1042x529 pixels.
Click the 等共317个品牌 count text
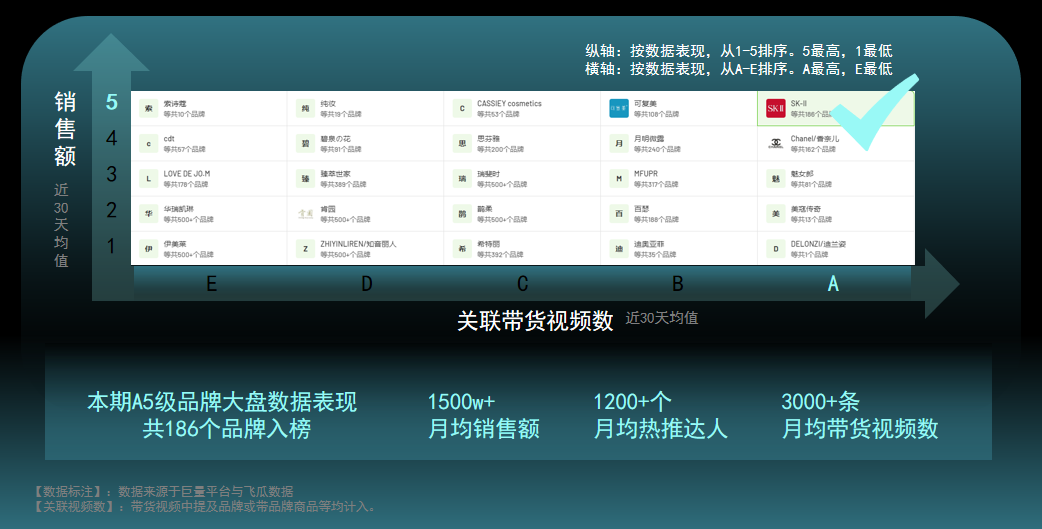point(657,185)
